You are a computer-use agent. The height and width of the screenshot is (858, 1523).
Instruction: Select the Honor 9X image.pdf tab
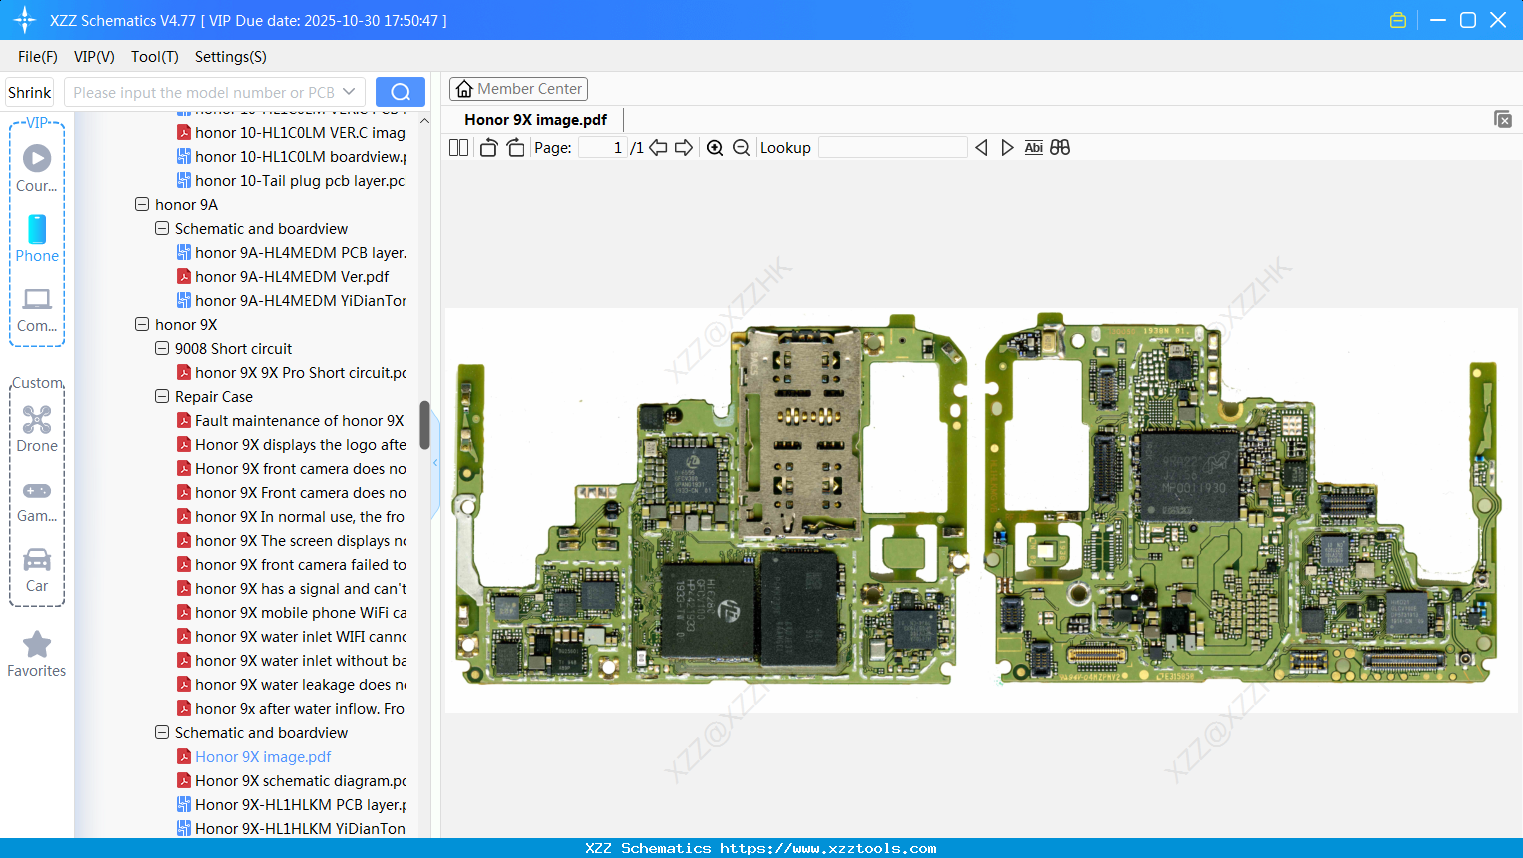536,120
